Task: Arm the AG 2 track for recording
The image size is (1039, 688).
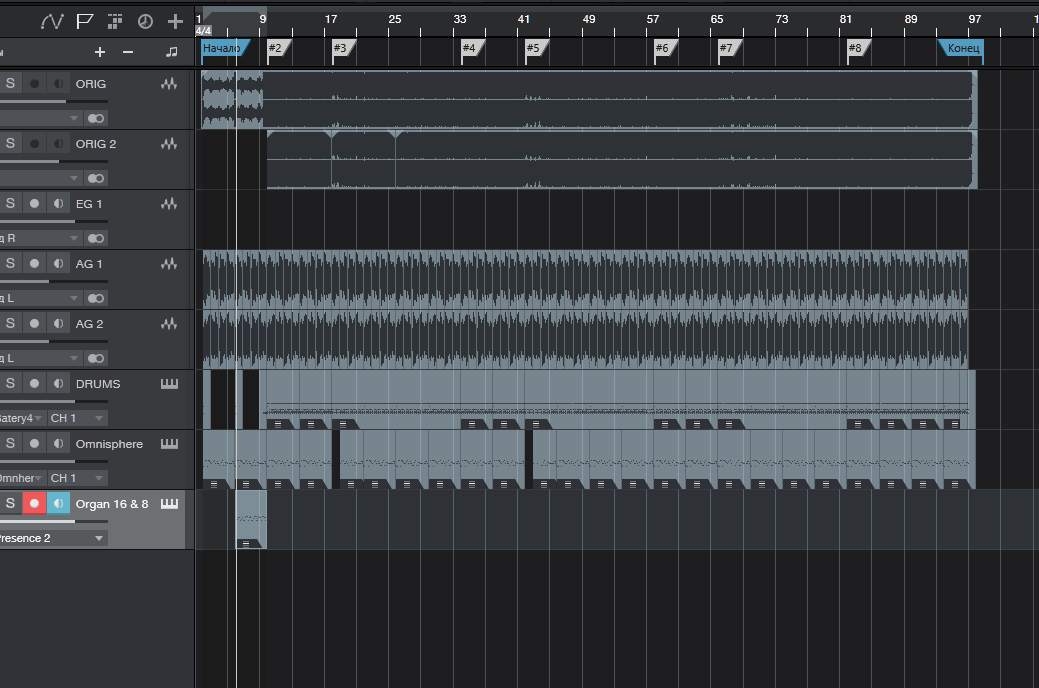Action: [34, 323]
